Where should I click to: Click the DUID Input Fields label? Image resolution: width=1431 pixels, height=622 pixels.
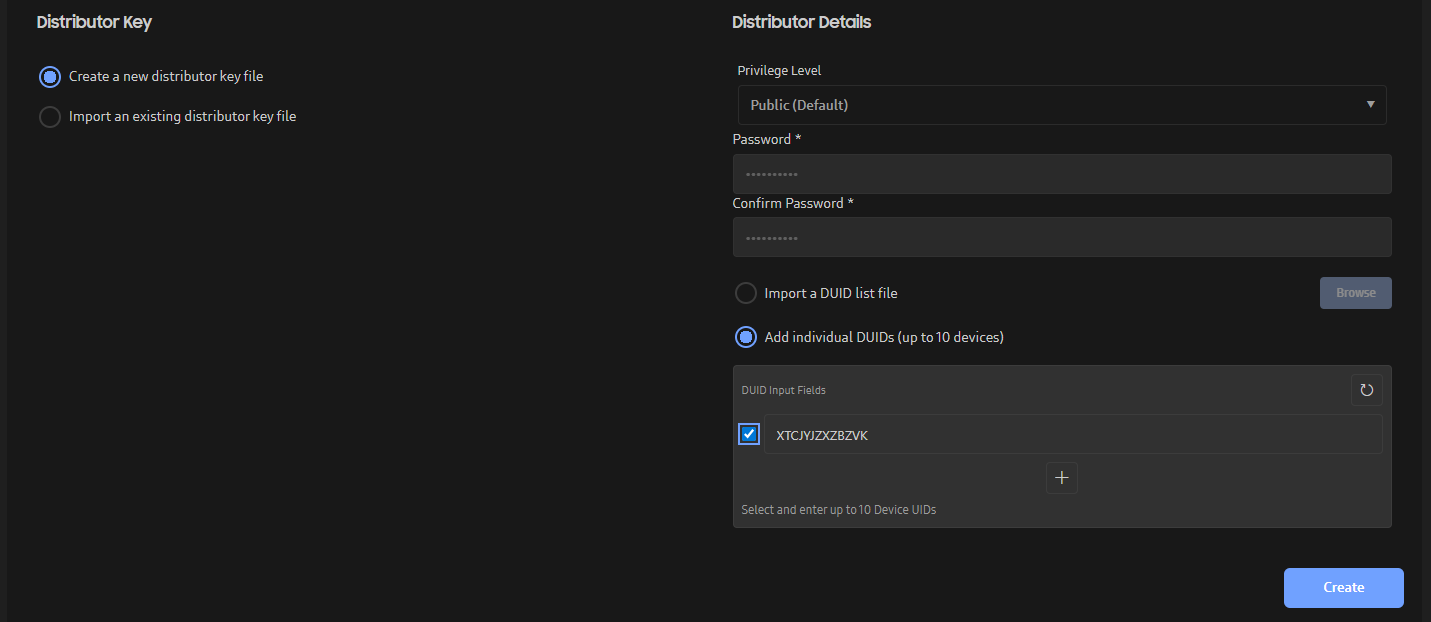point(783,390)
